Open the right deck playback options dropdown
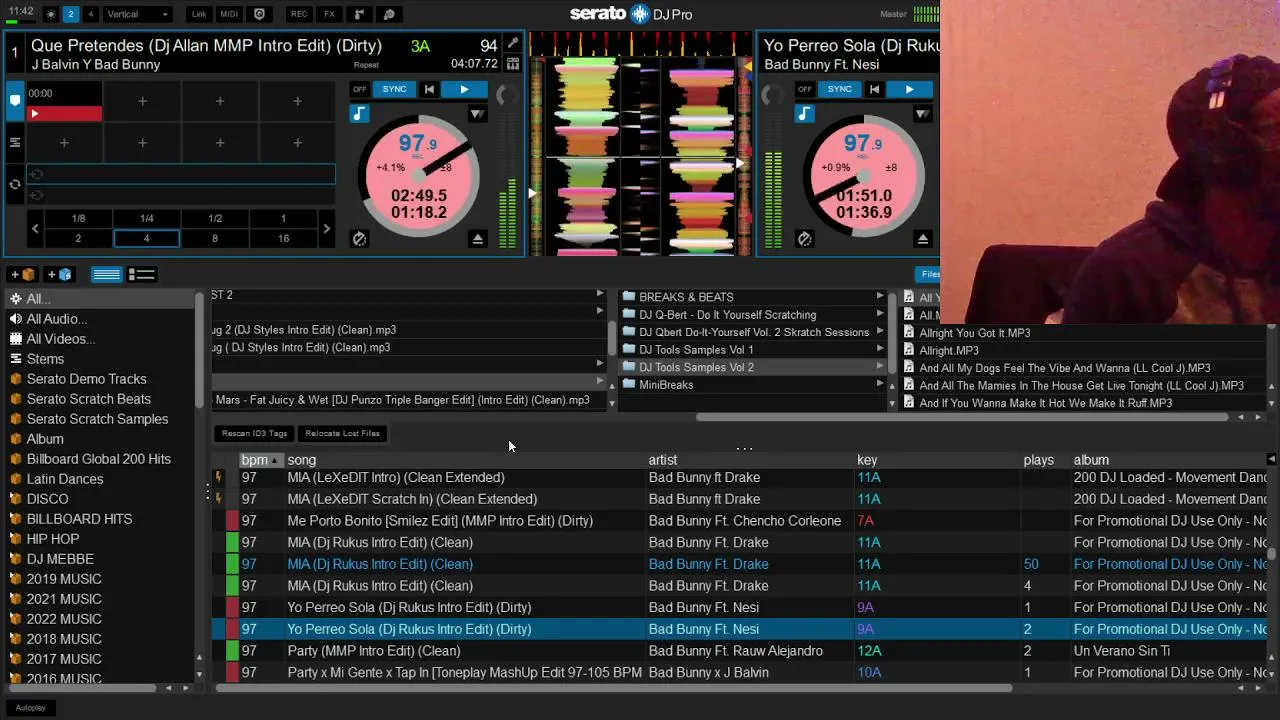 [x=922, y=114]
